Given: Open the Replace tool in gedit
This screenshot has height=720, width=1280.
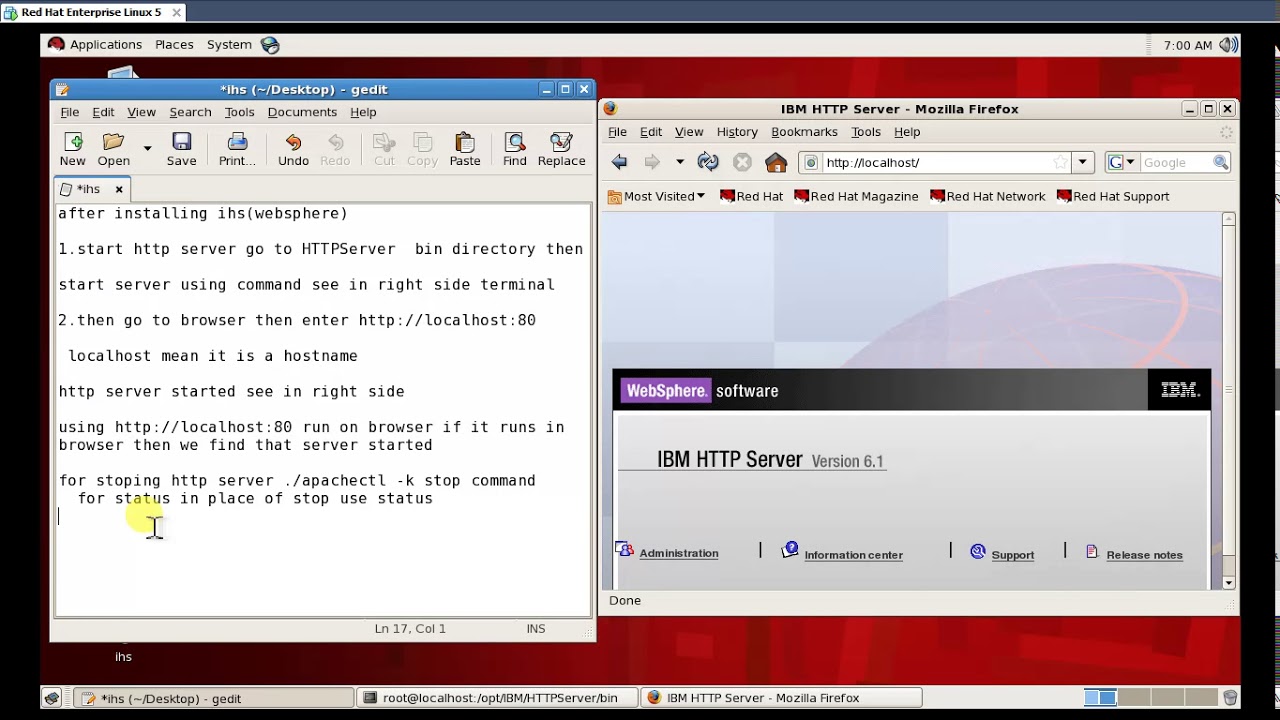Looking at the screenshot, I should pyautogui.click(x=561, y=149).
